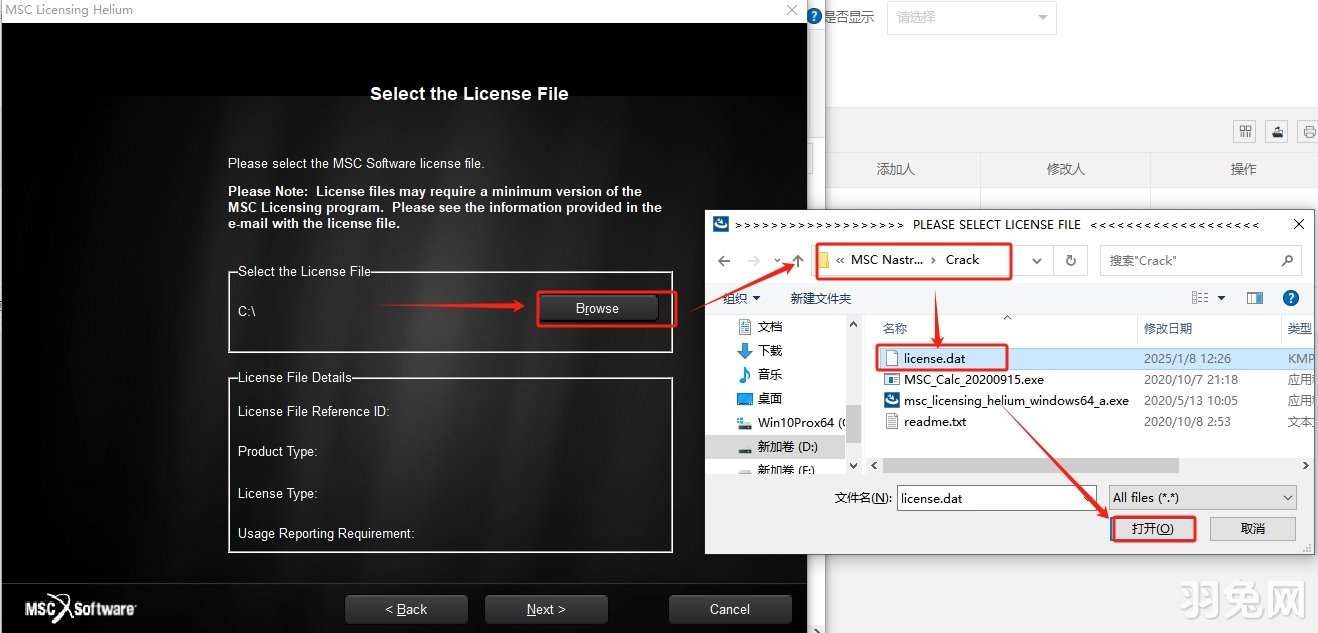Screen dimensions: 1318x633
Task: Click the 文件名 input field
Action: (x=982, y=497)
